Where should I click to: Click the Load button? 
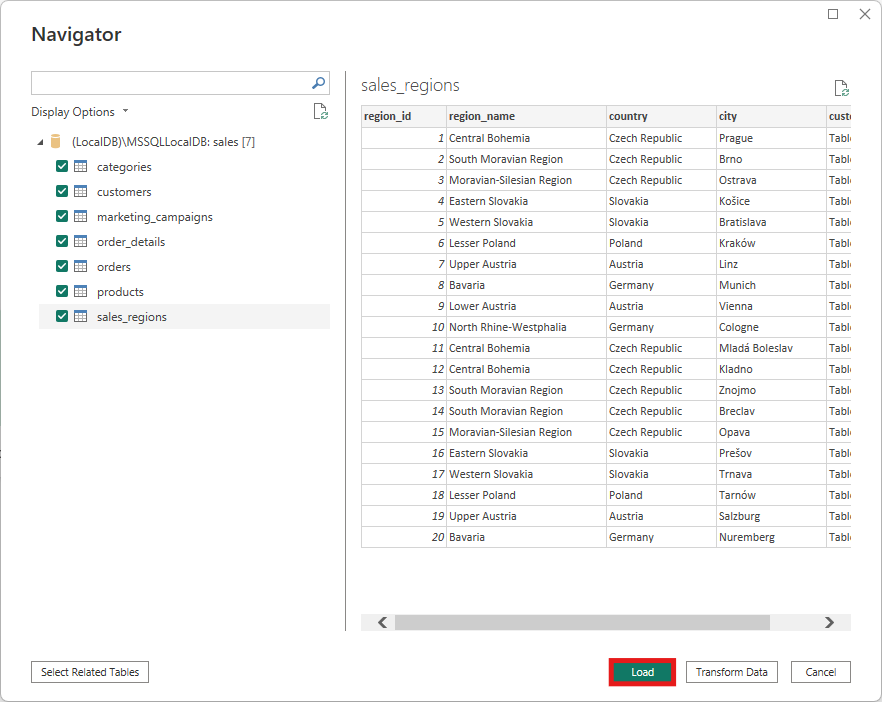tap(642, 672)
